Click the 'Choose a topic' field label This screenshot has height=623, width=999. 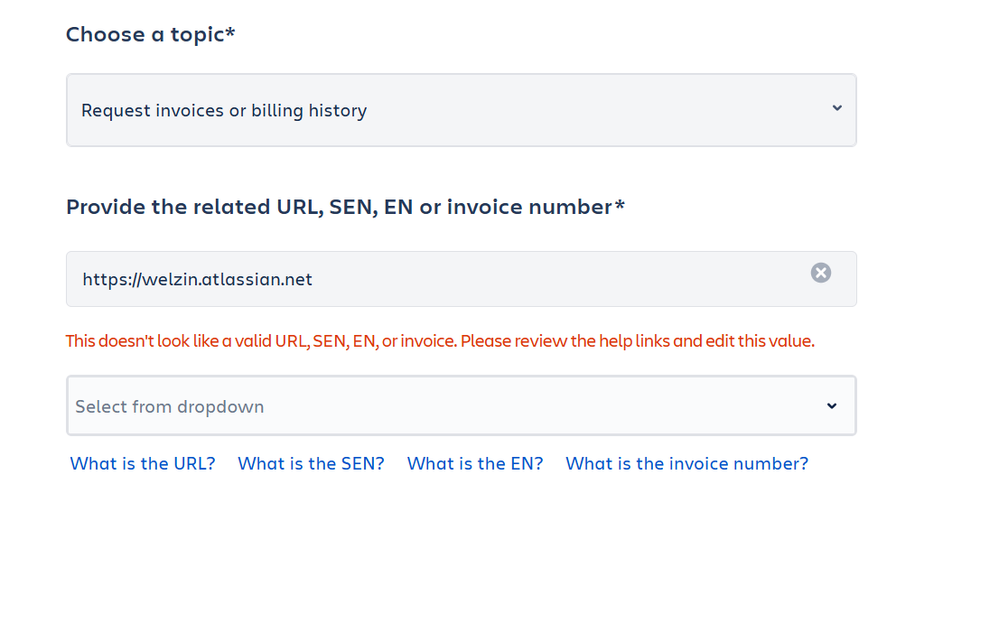click(x=145, y=34)
